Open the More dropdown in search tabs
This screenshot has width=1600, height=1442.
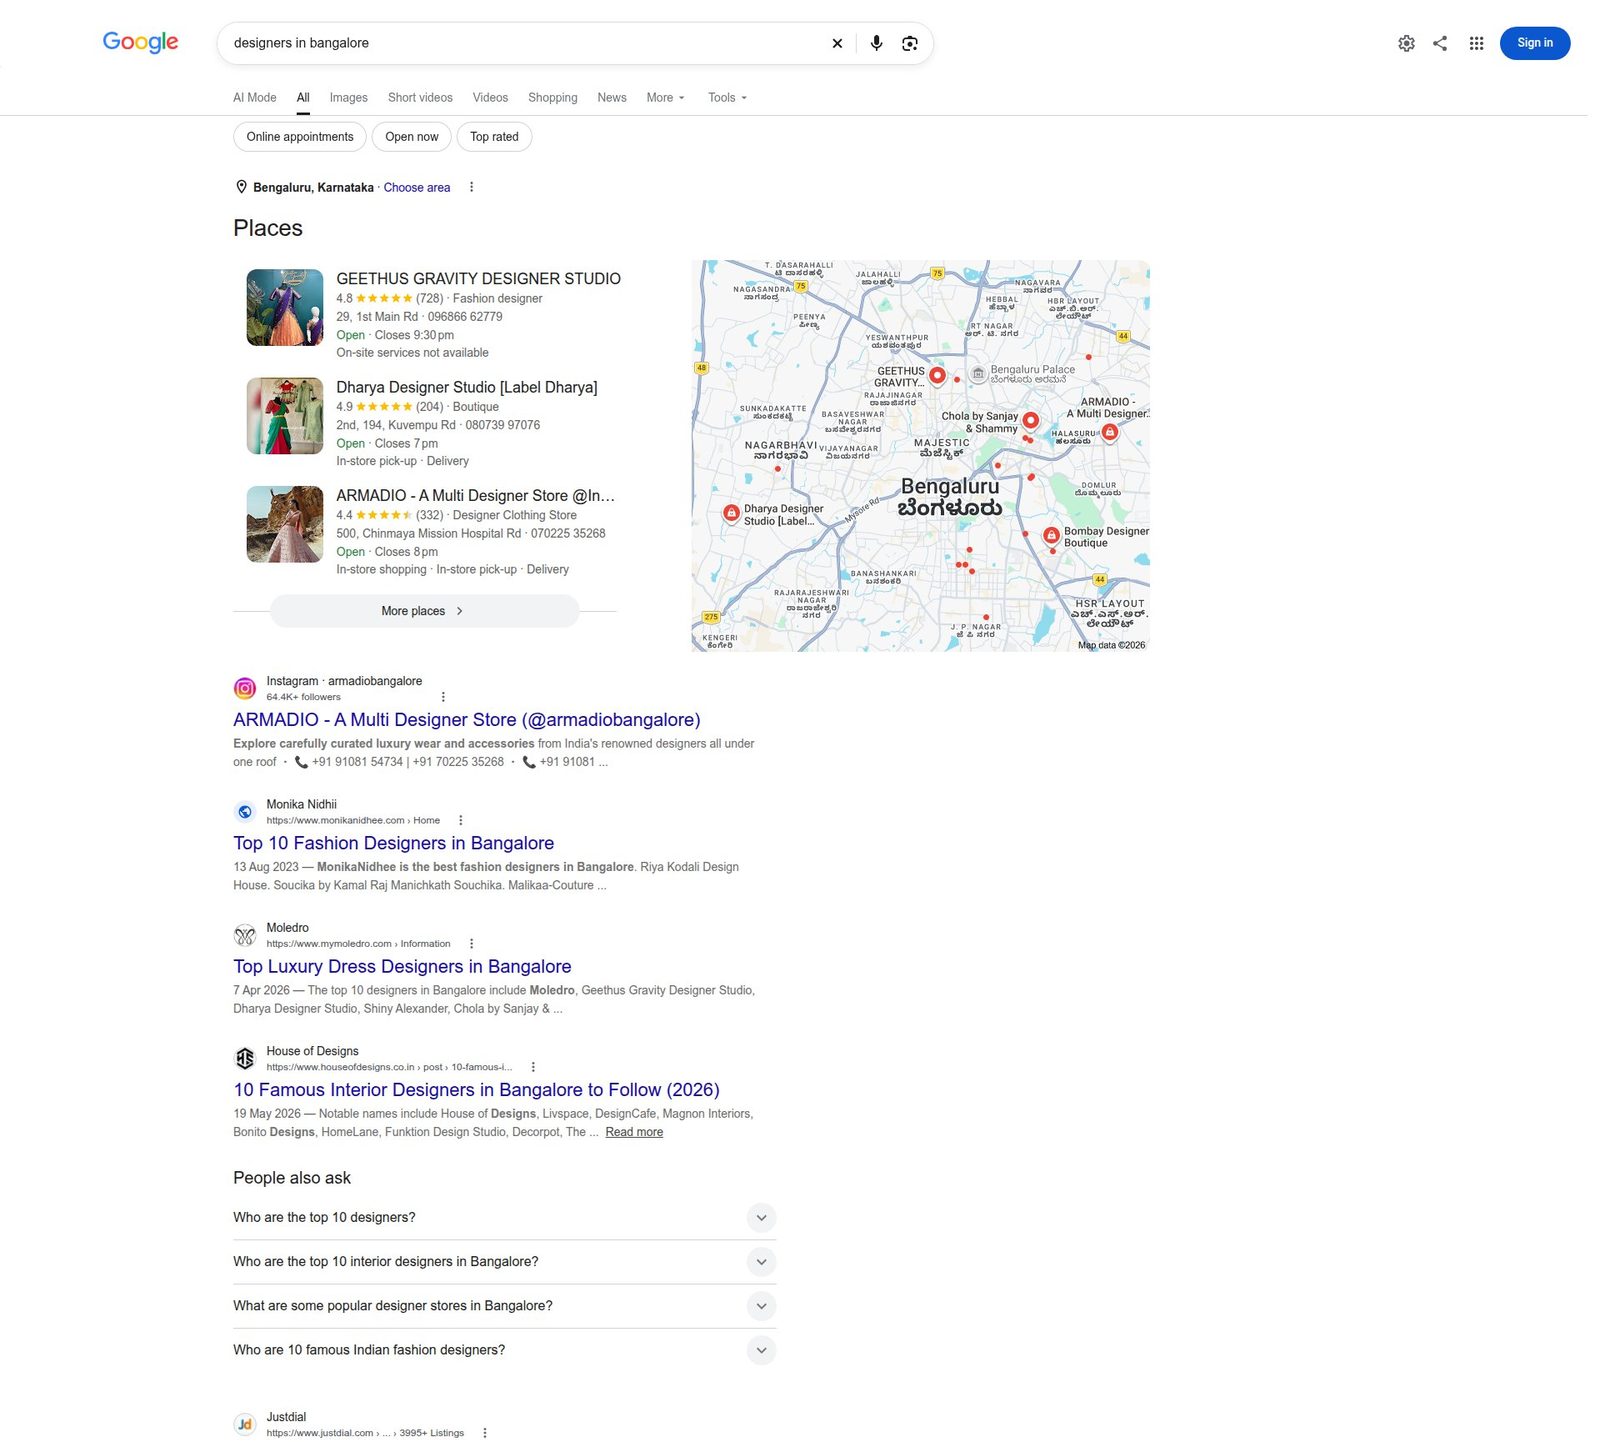pyautogui.click(x=665, y=97)
